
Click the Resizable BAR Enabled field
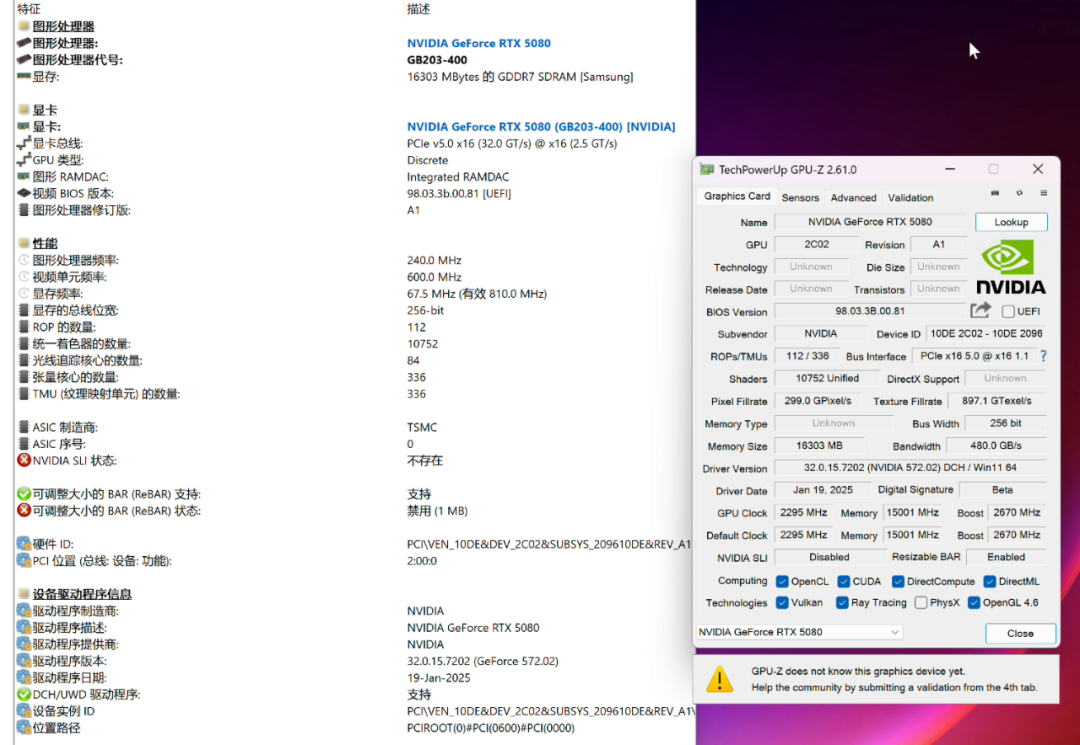[1006, 556]
